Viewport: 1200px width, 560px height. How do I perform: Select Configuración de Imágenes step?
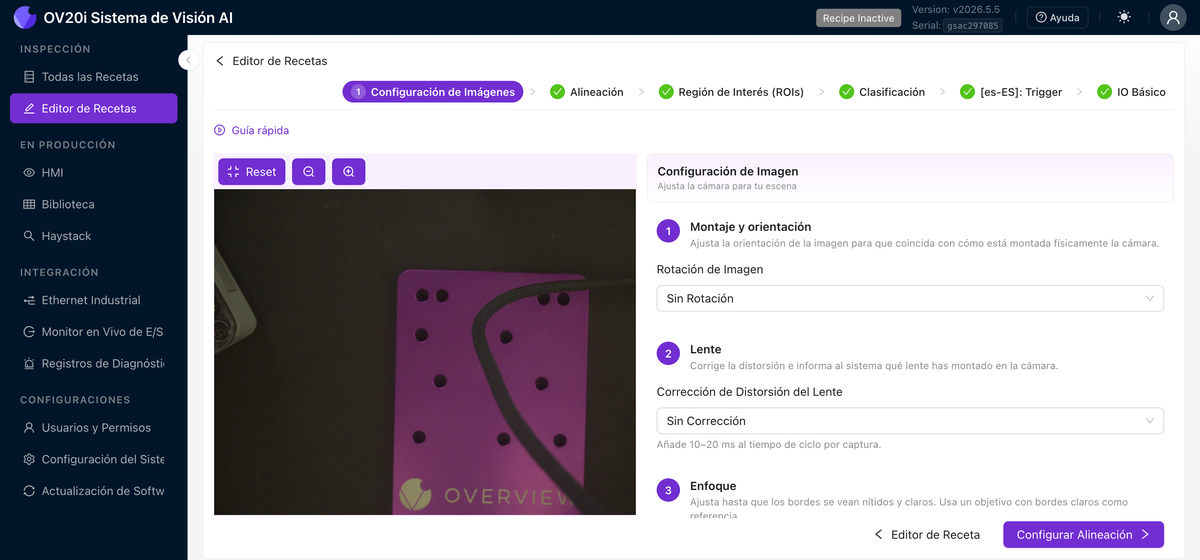tap(433, 92)
